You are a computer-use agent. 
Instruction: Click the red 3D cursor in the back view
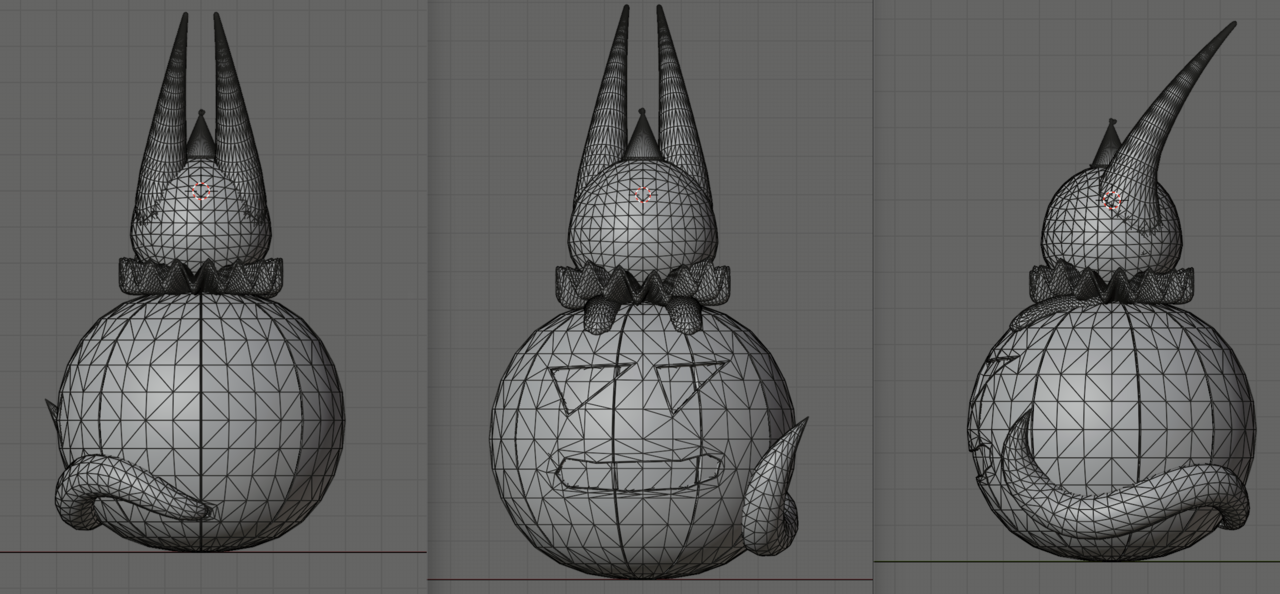point(202,191)
